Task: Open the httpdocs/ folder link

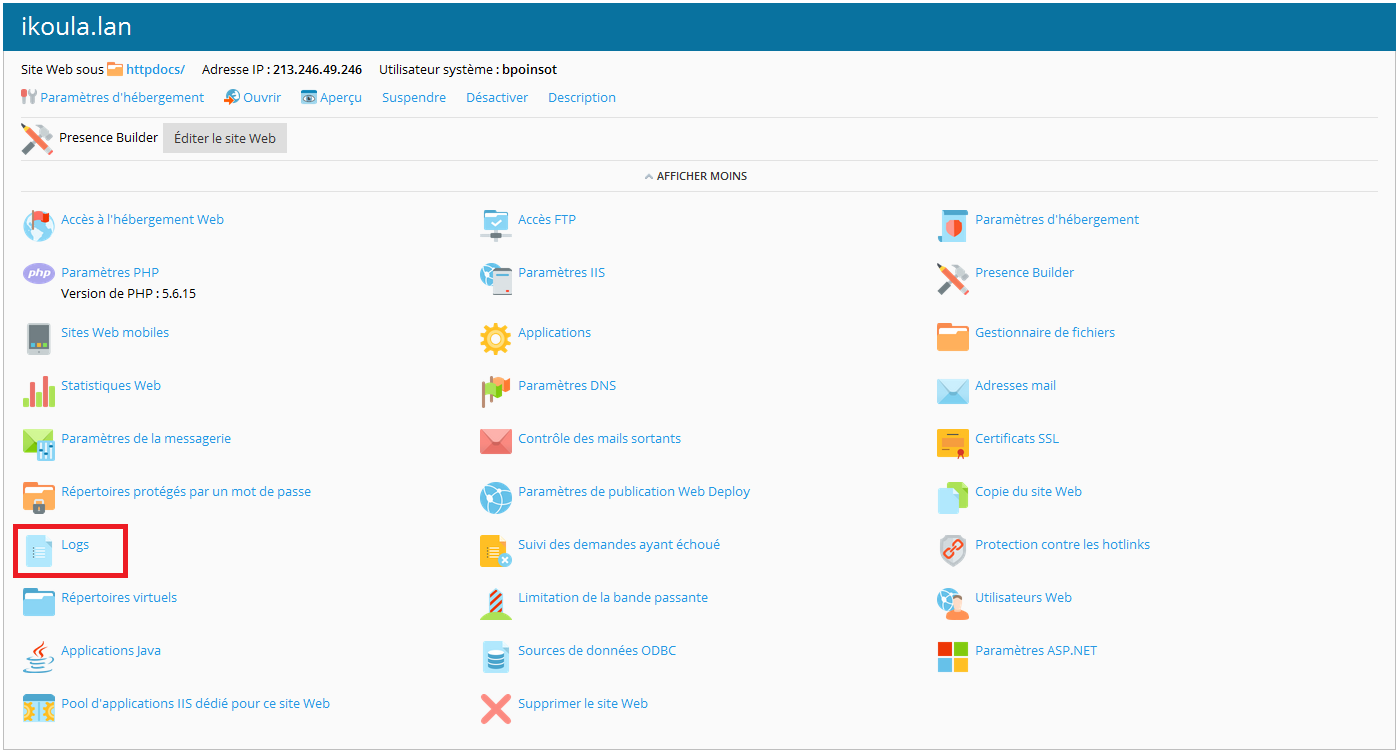Action: coord(154,69)
